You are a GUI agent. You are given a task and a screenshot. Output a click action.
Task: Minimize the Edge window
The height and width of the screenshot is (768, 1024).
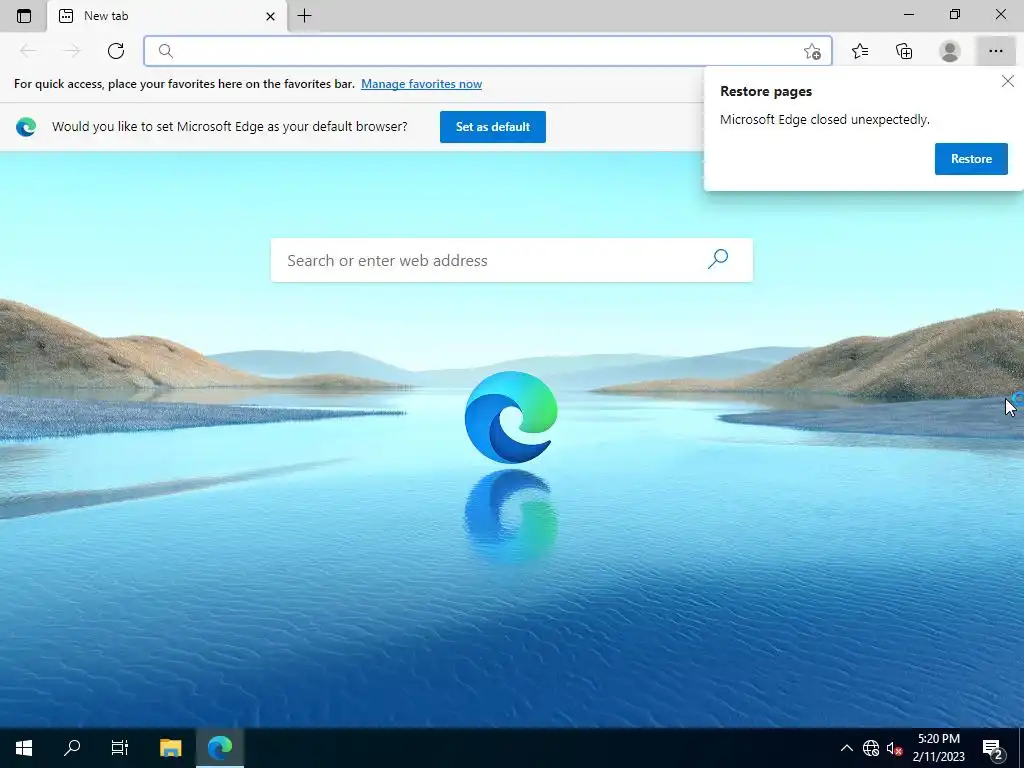[x=909, y=14]
